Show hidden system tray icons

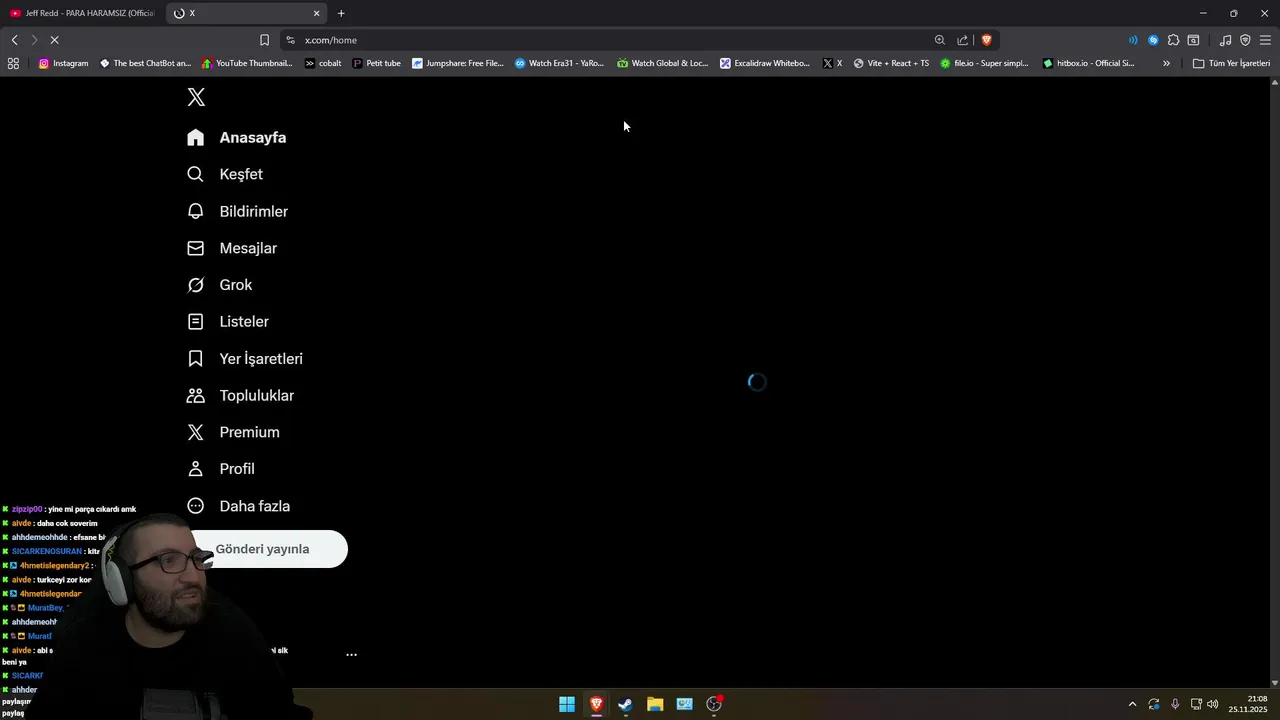(x=1132, y=704)
